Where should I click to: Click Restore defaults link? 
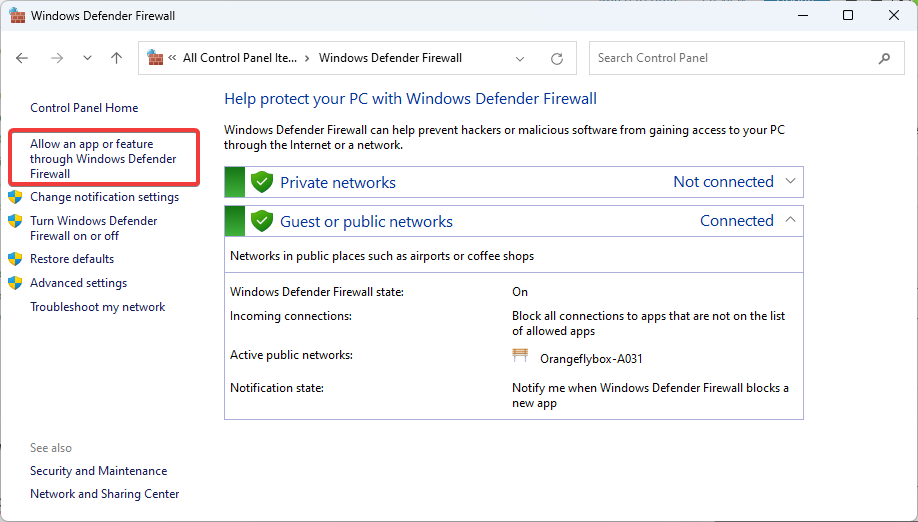tap(72, 259)
